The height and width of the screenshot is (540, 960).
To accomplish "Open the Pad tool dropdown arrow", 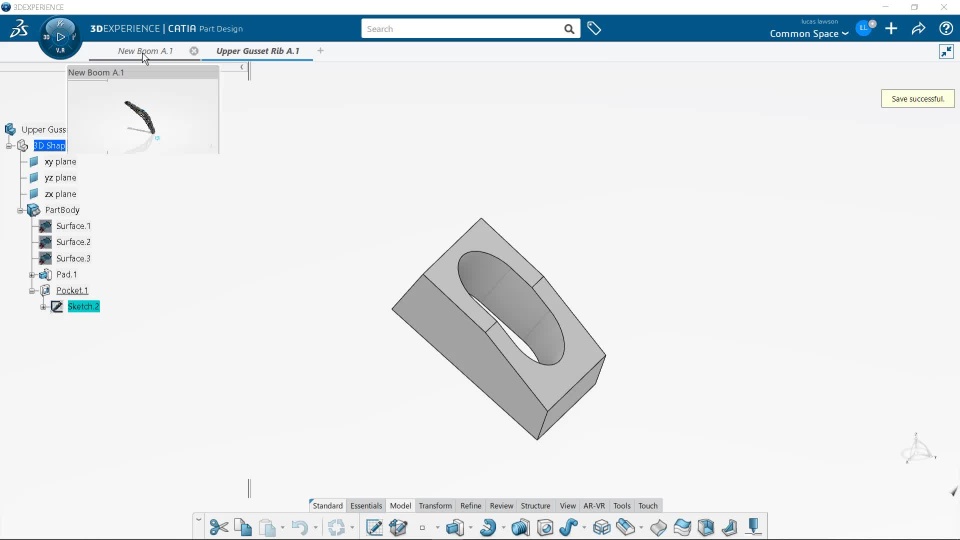I will click(x=470, y=527).
